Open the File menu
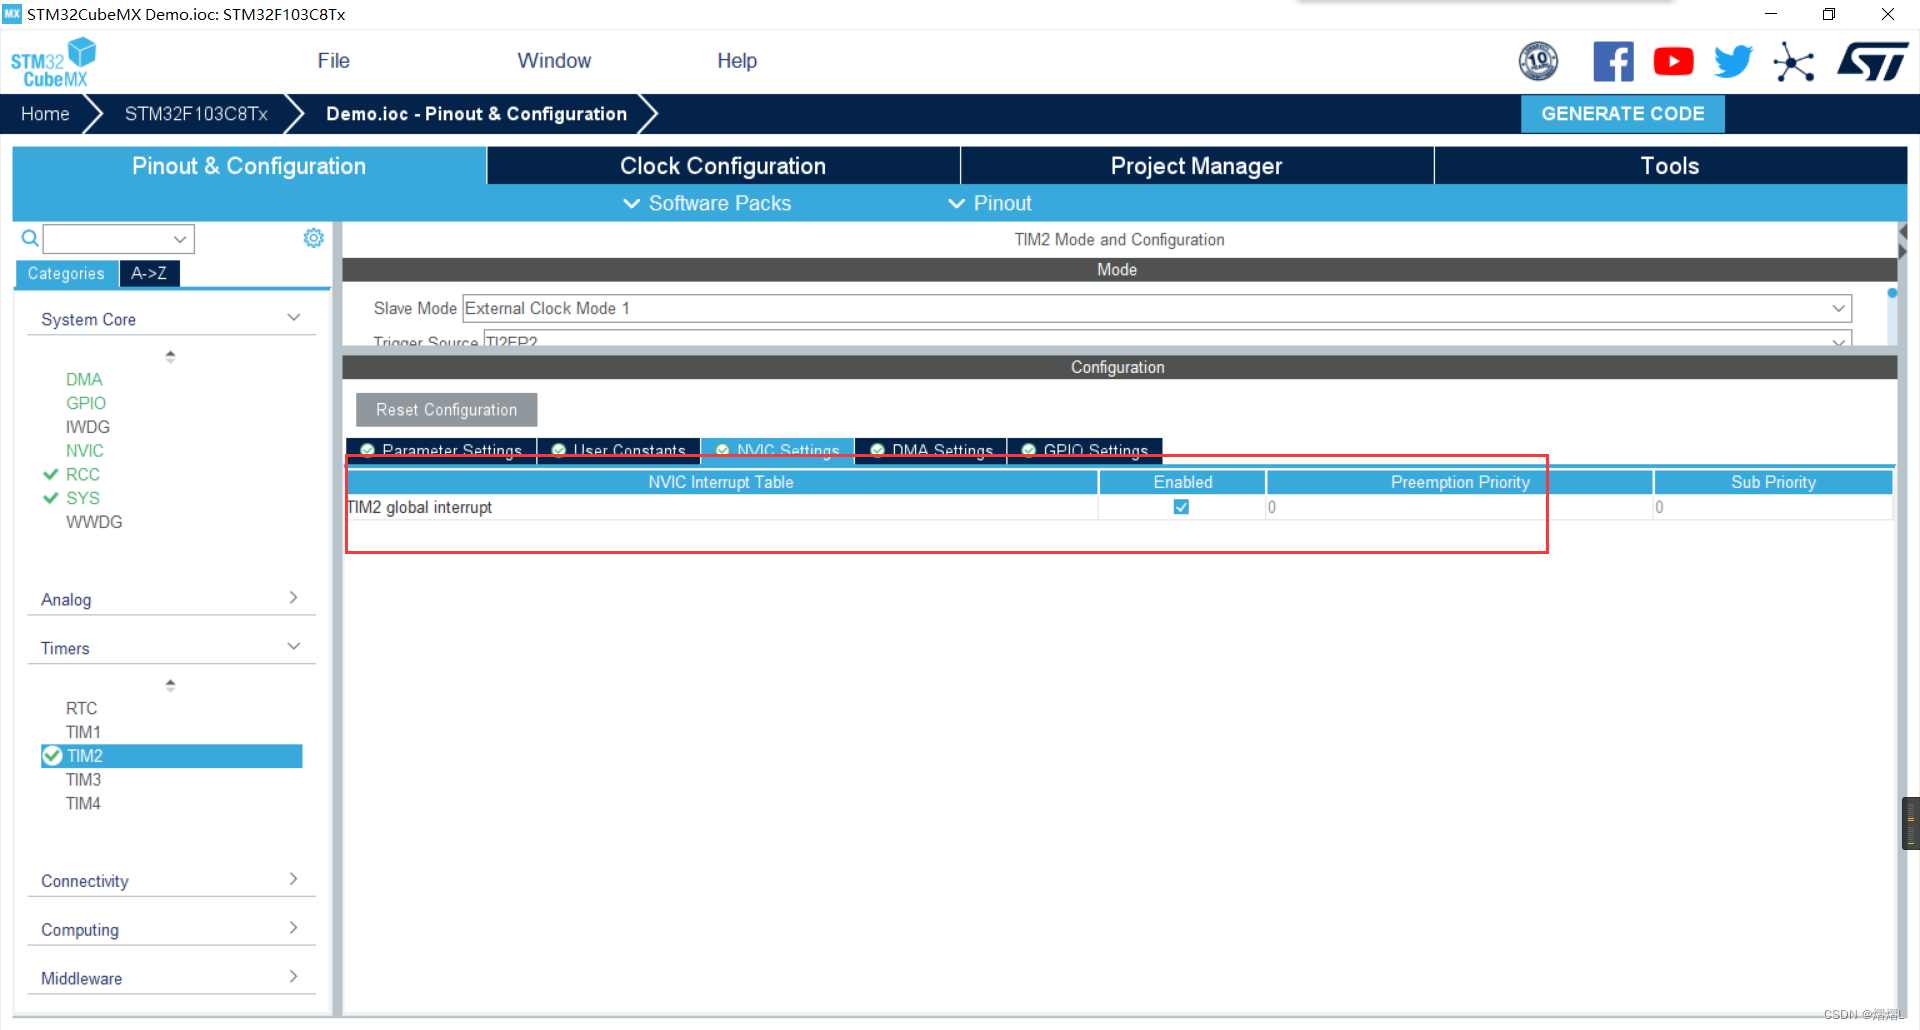This screenshot has height=1030, width=1920. pos(333,61)
